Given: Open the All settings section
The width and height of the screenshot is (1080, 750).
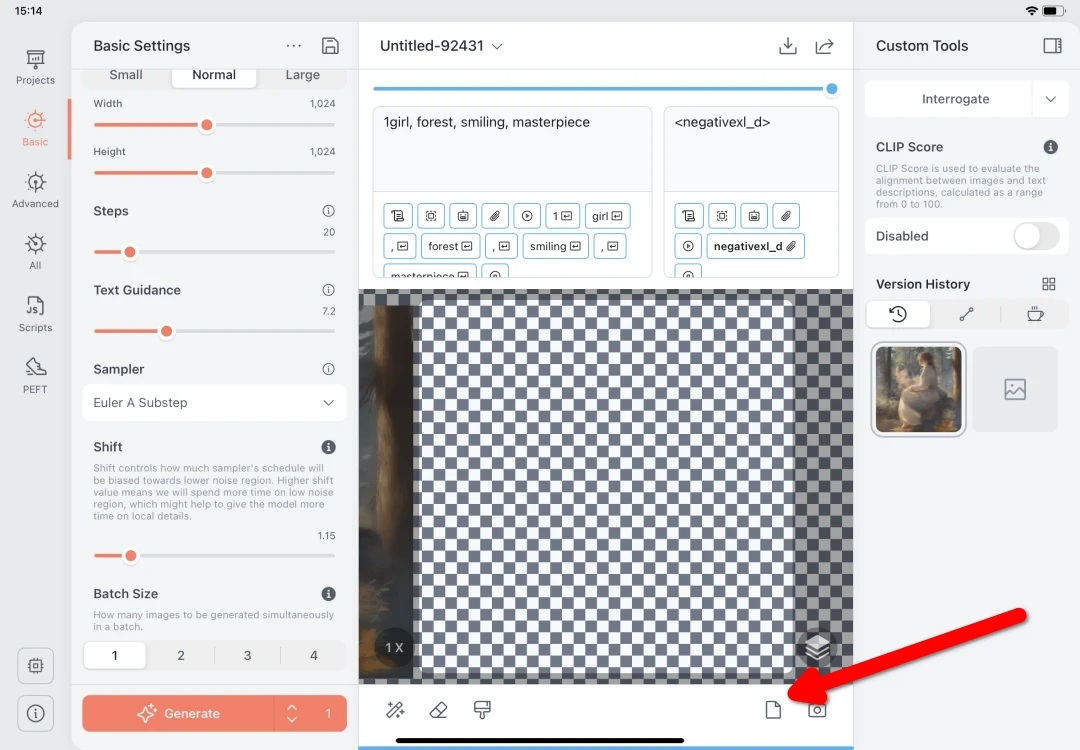Looking at the screenshot, I should pyautogui.click(x=35, y=252).
